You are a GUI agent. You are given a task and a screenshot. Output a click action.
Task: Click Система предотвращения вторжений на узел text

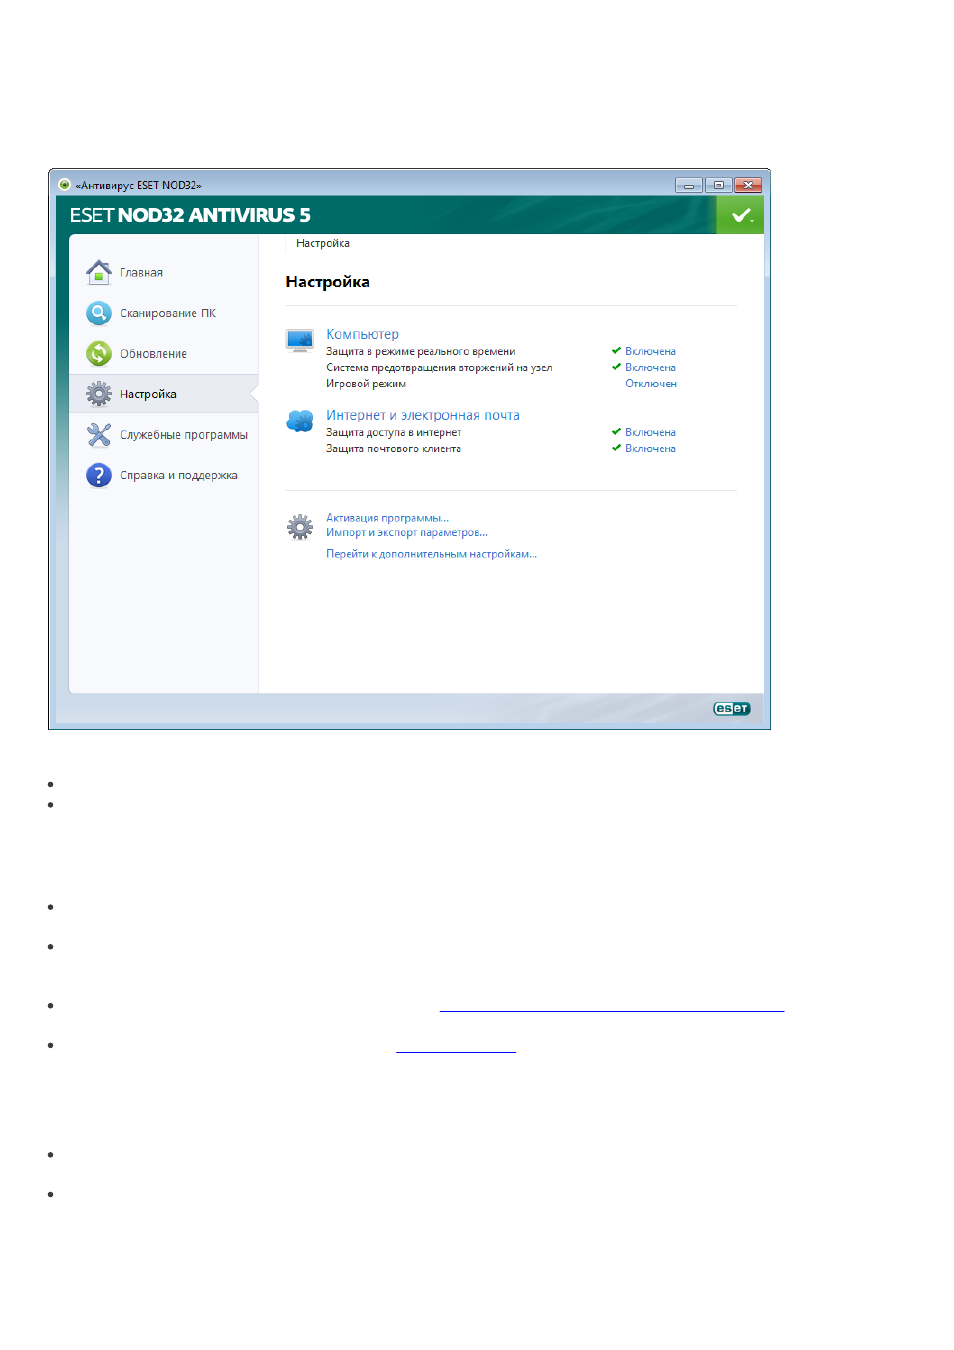coord(439,367)
